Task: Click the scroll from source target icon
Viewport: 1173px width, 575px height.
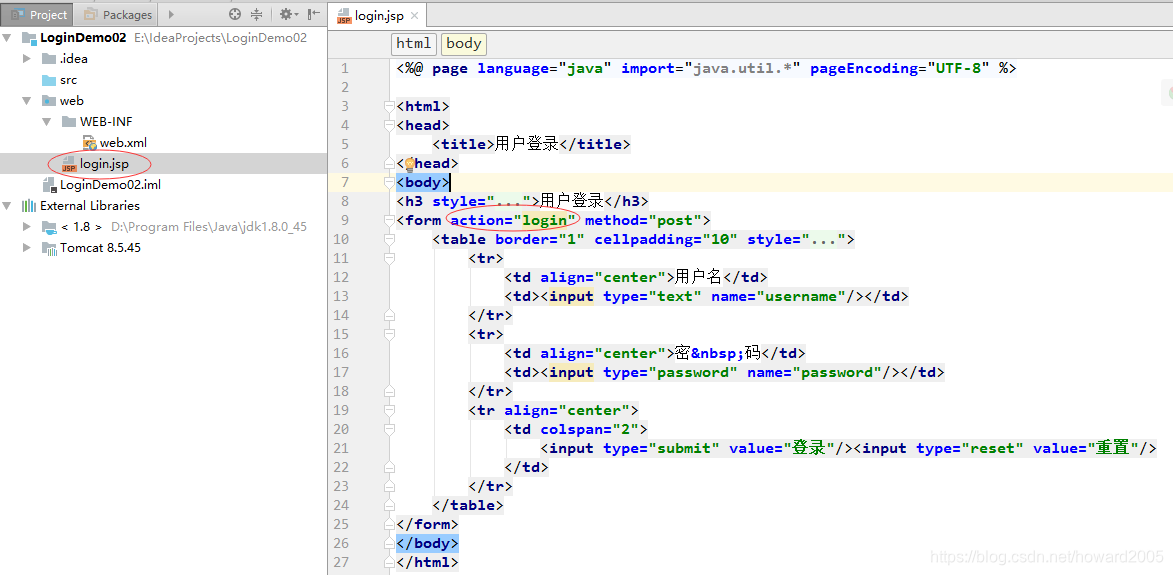Action: pyautogui.click(x=235, y=14)
